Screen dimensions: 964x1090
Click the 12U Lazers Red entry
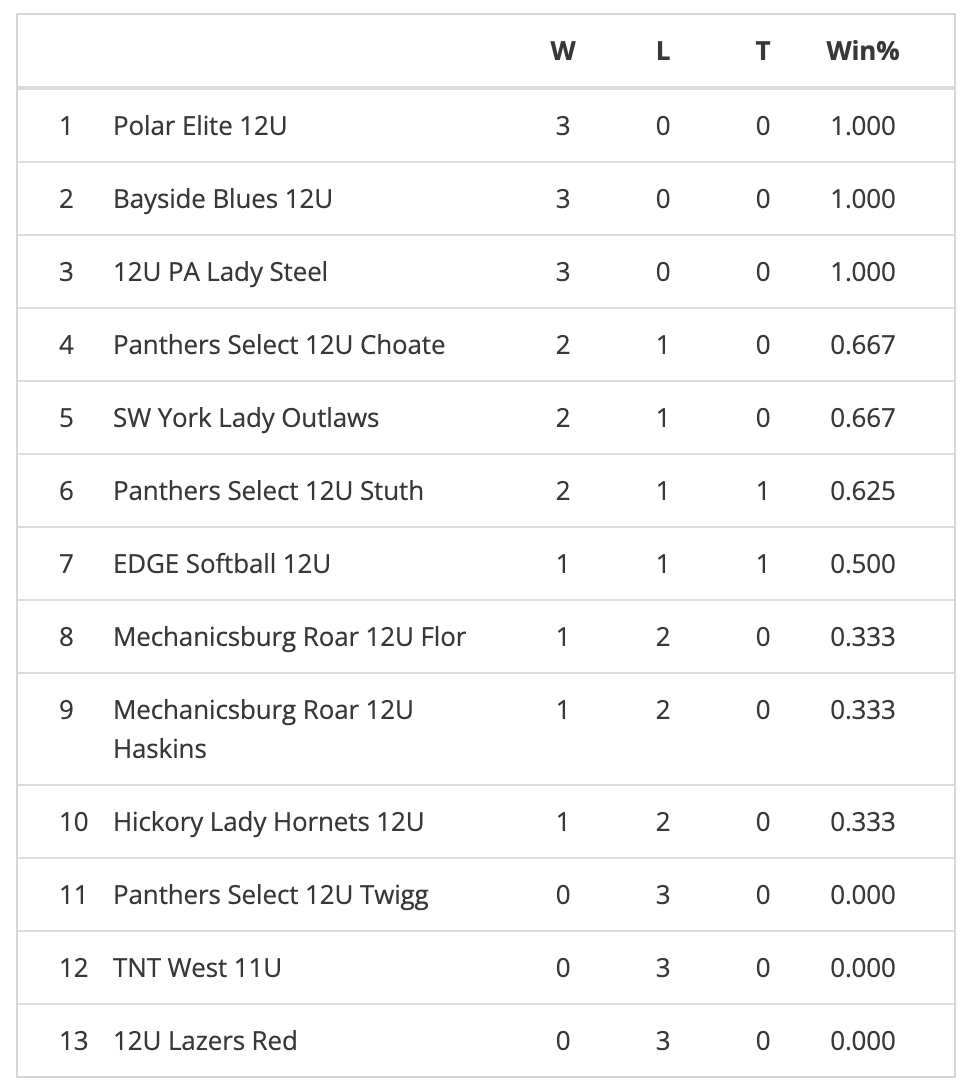click(205, 1041)
